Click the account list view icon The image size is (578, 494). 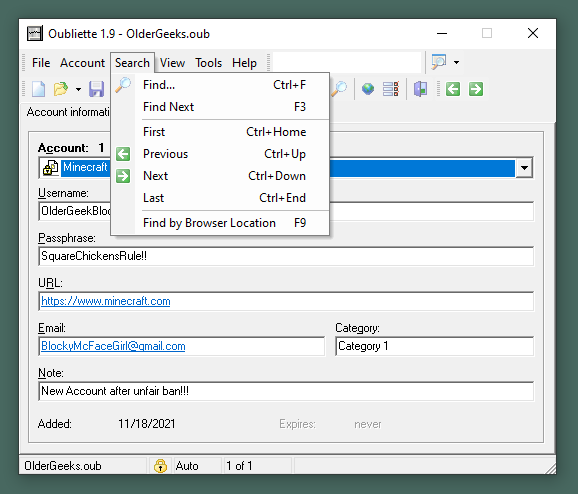click(390, 89)
